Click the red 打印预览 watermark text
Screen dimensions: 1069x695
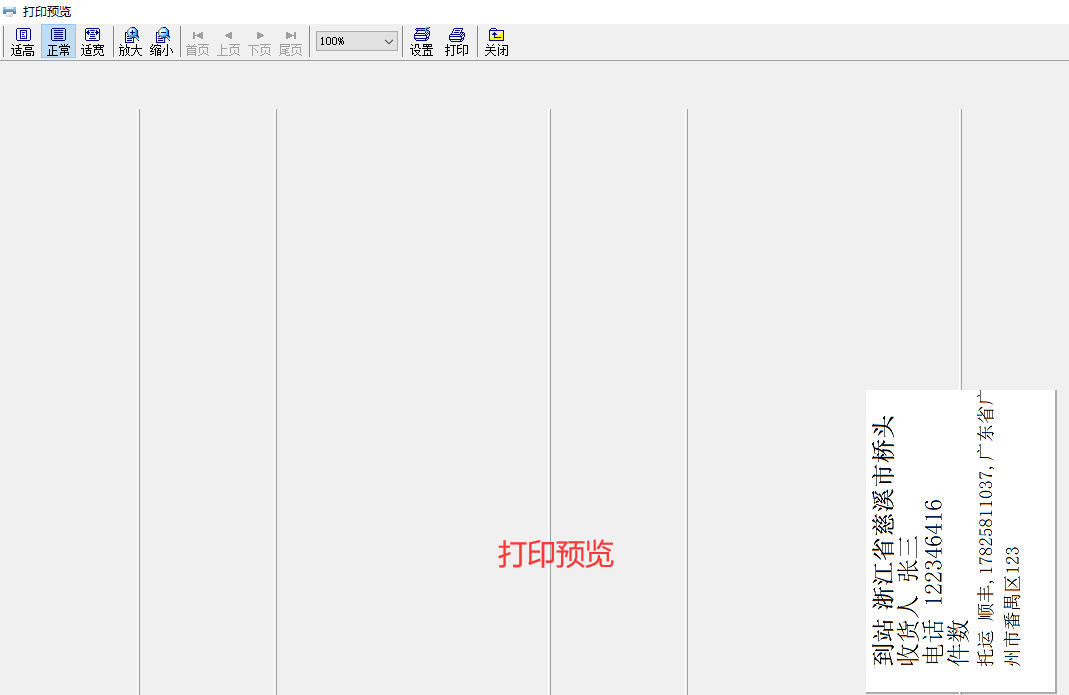point(556,554)
